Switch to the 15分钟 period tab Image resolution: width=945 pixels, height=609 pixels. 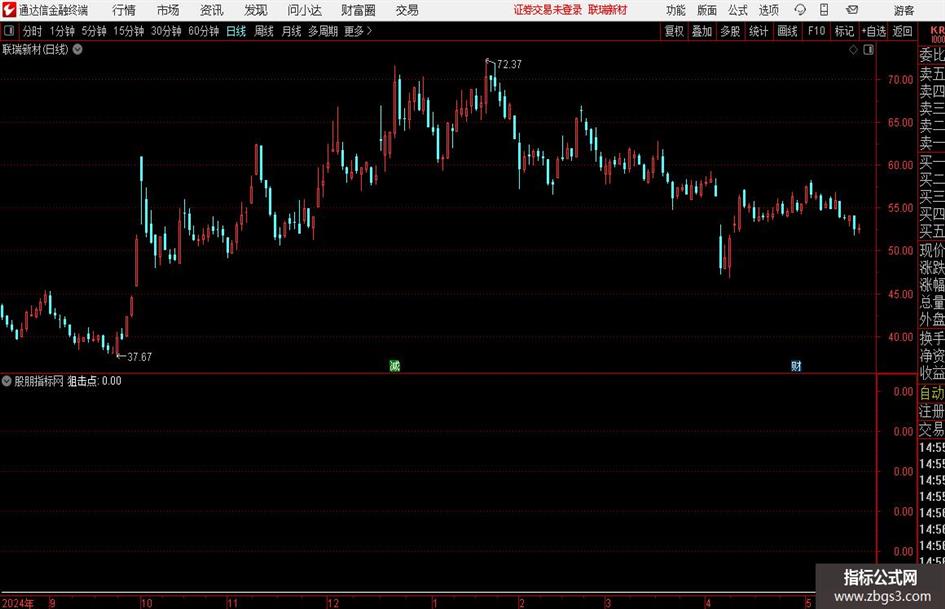click(129, 31)
